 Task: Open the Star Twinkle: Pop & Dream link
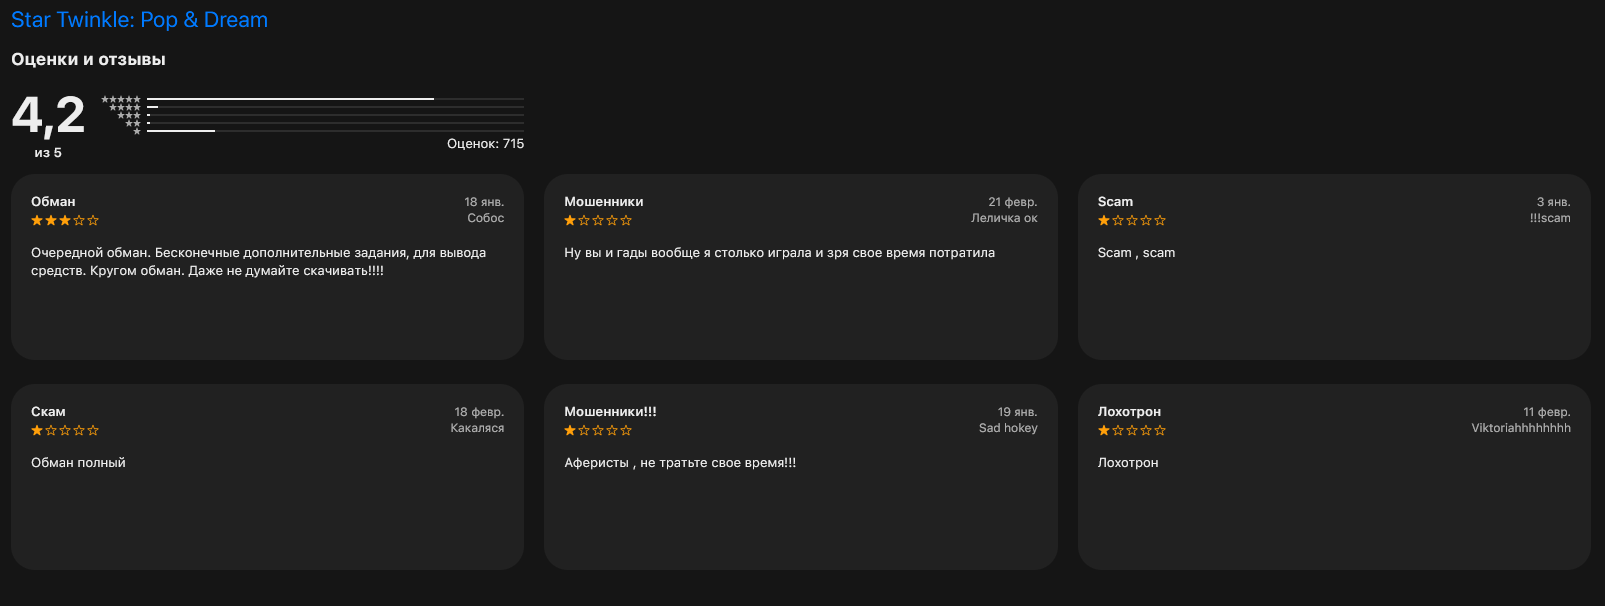(x=139, y=20)
